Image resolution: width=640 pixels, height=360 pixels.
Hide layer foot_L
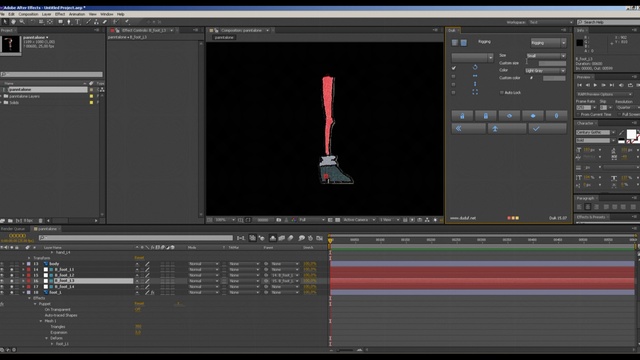(x=2, y=292)
